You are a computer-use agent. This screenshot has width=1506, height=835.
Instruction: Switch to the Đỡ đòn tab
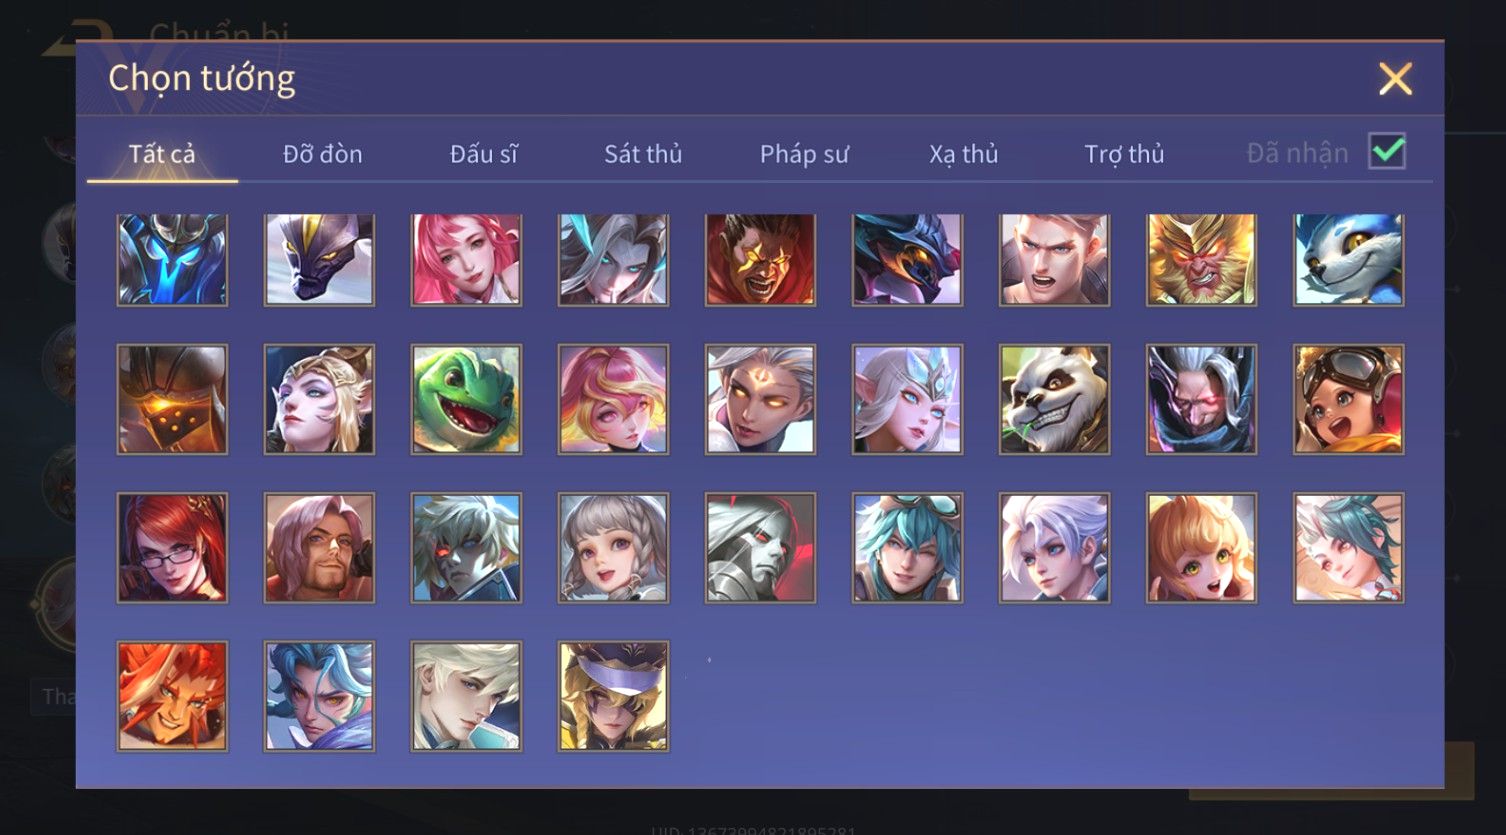322,154
